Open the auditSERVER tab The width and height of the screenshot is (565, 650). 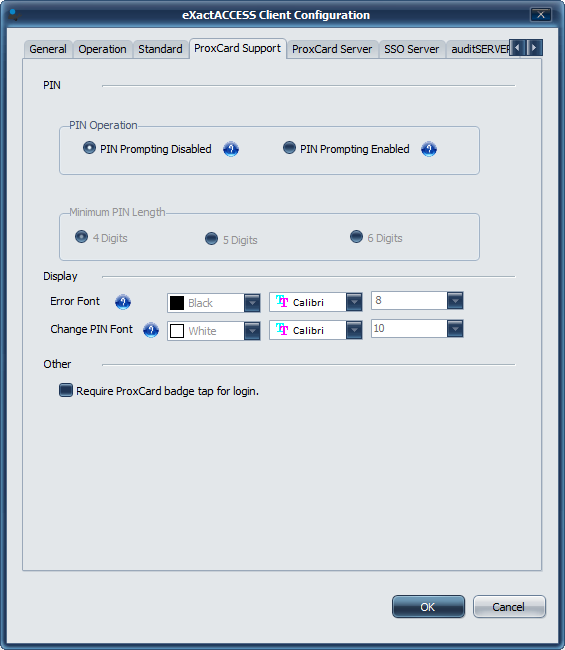(480, 49)
